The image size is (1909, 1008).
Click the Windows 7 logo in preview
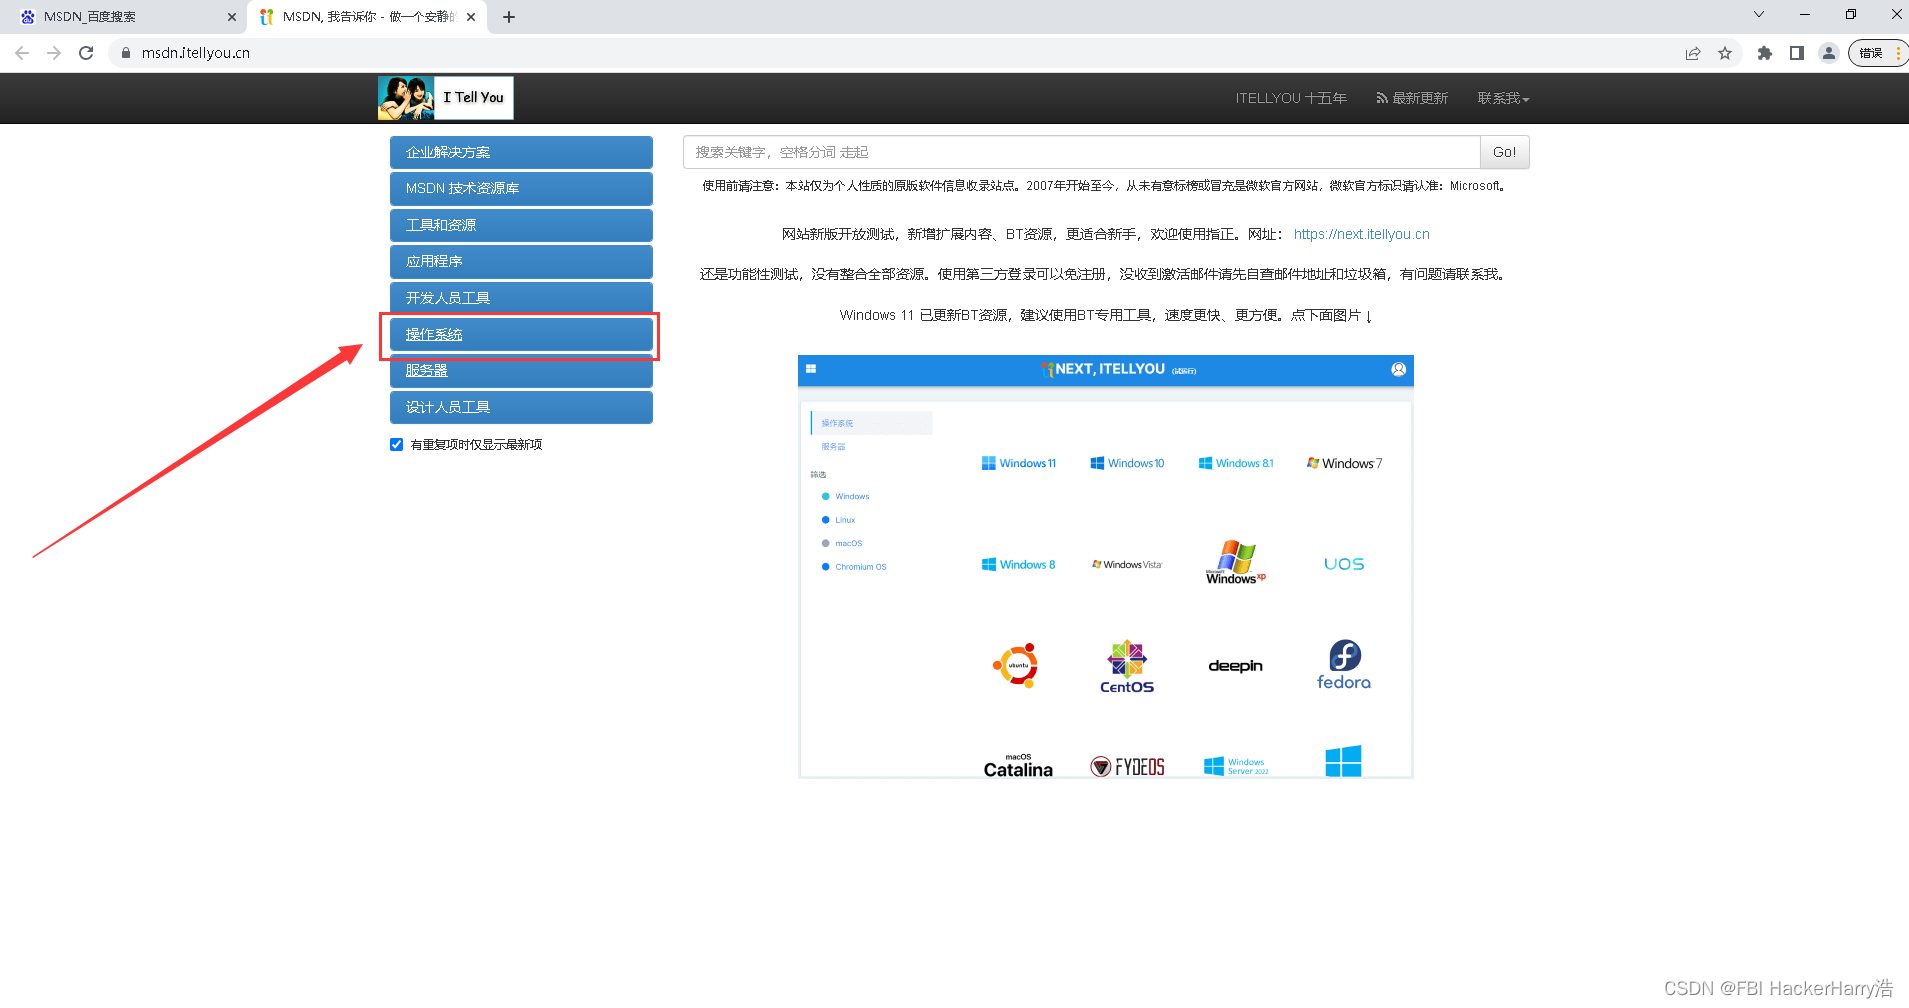point(1344,463)
